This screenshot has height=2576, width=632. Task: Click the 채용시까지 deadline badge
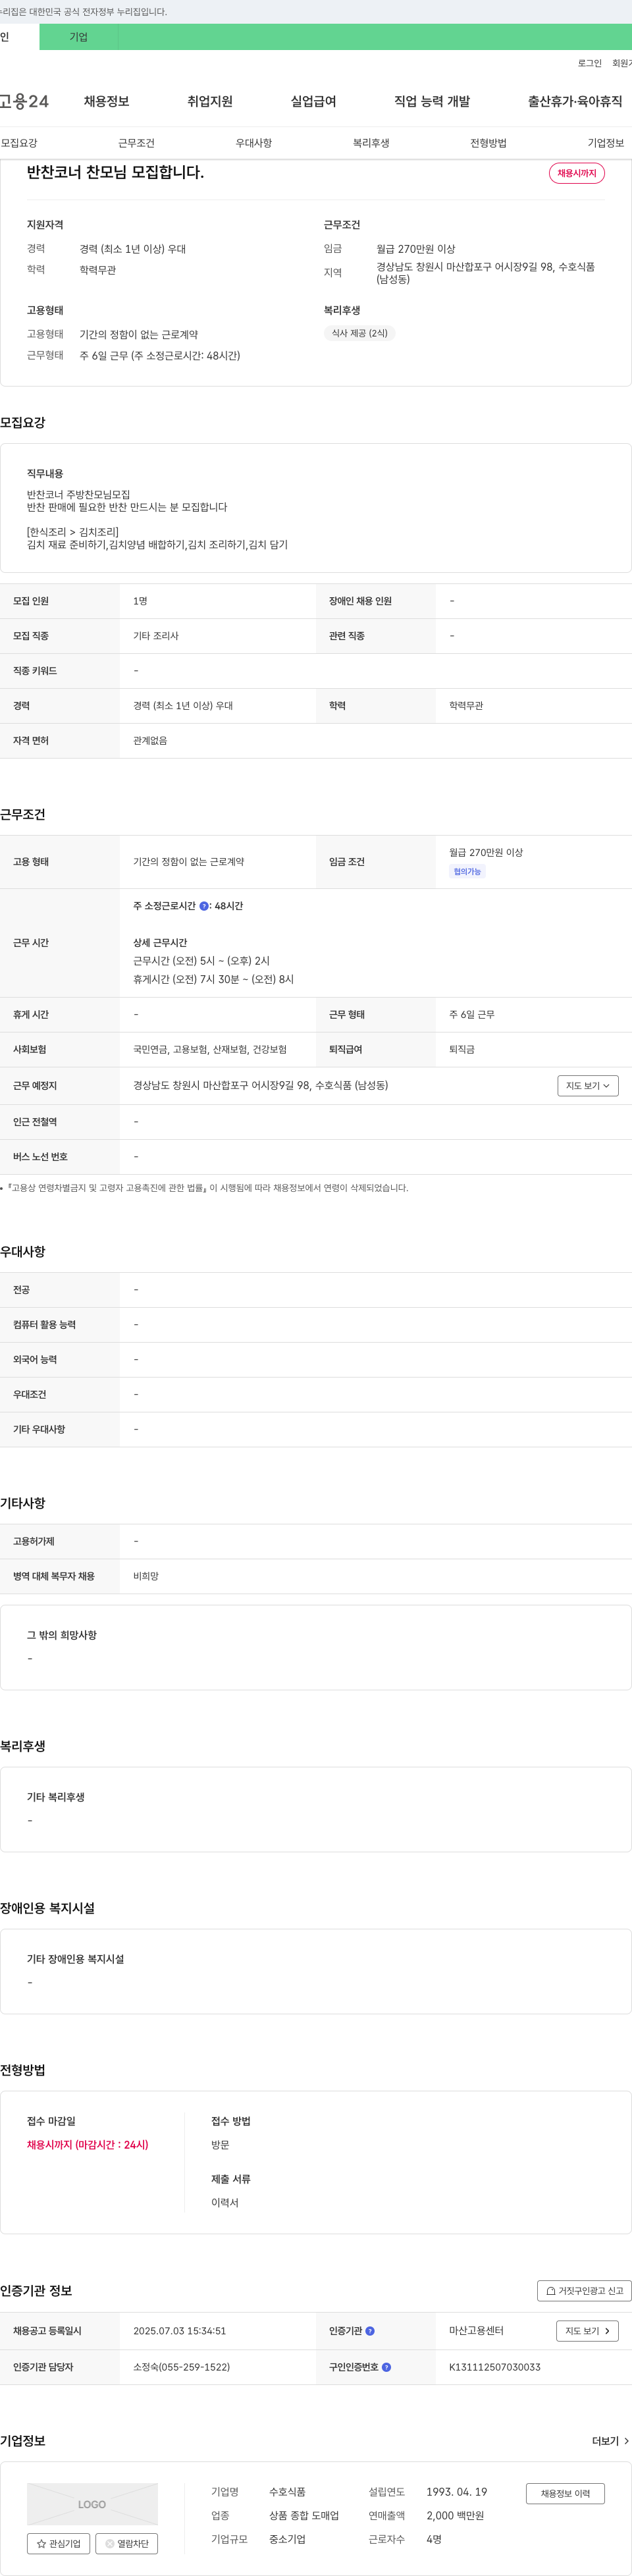[x=577, y=173]
